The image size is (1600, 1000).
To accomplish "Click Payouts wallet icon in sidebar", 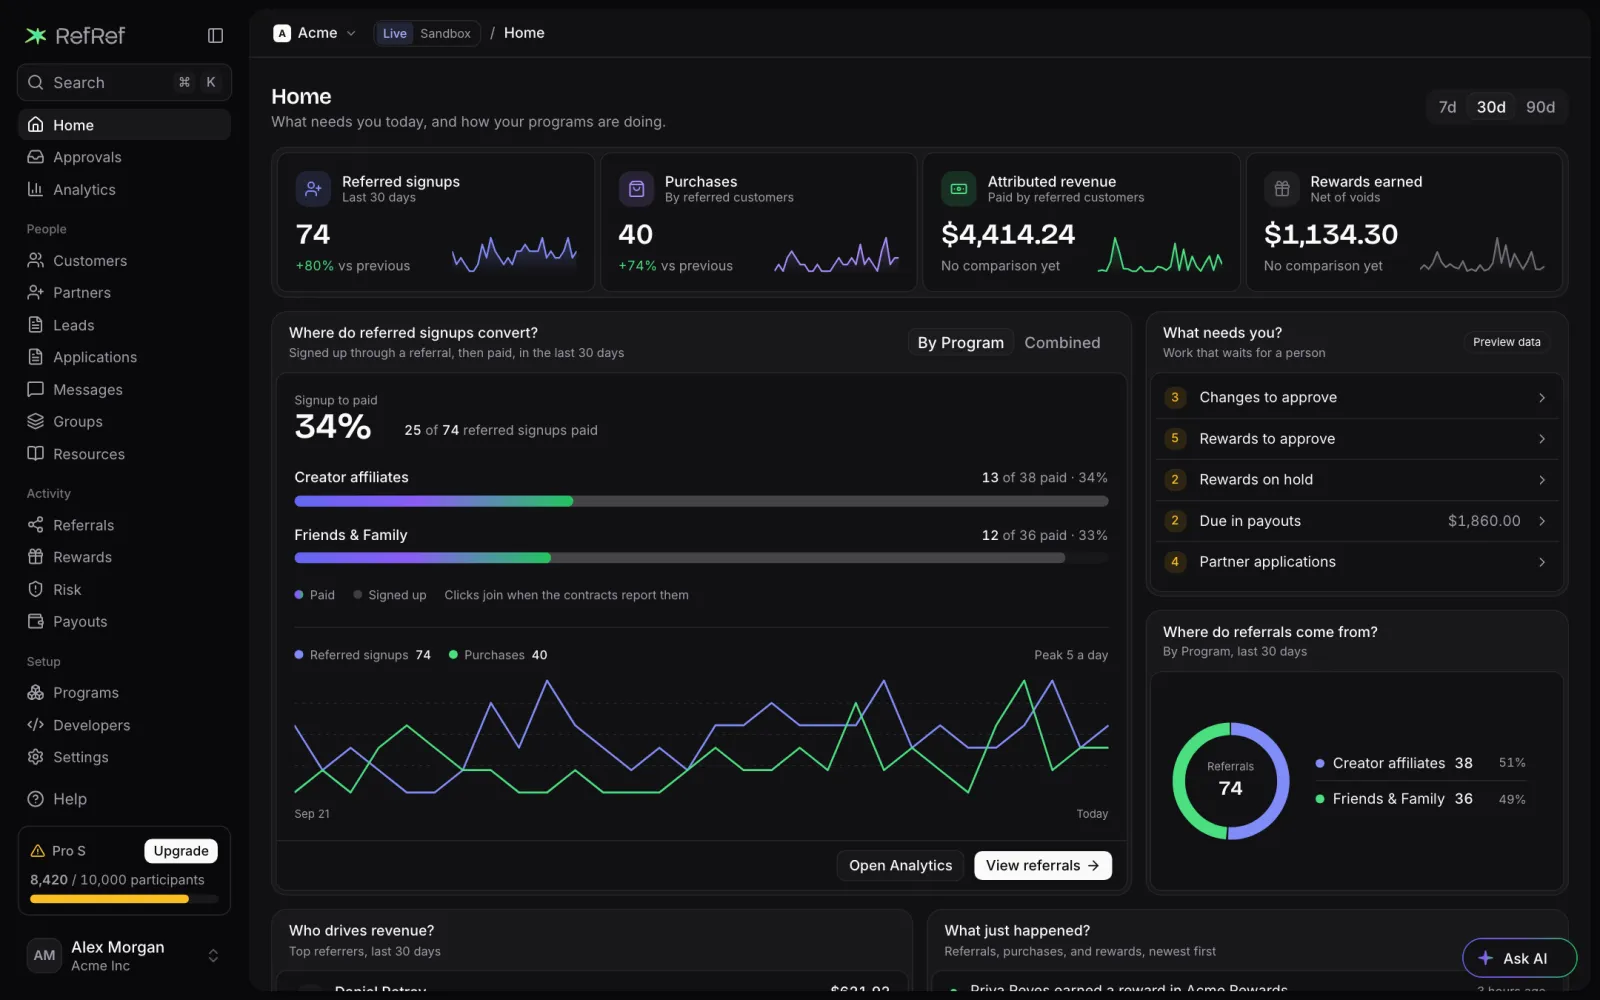I will pos(36,621).
